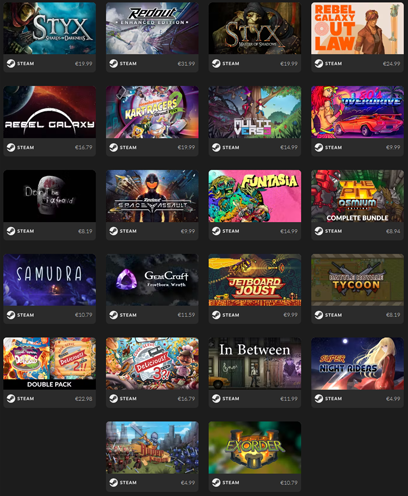Viewport: 408px width, 496px height.
Task: Open the 80's Overdrive game thumbnail
Action: [358, 112]
